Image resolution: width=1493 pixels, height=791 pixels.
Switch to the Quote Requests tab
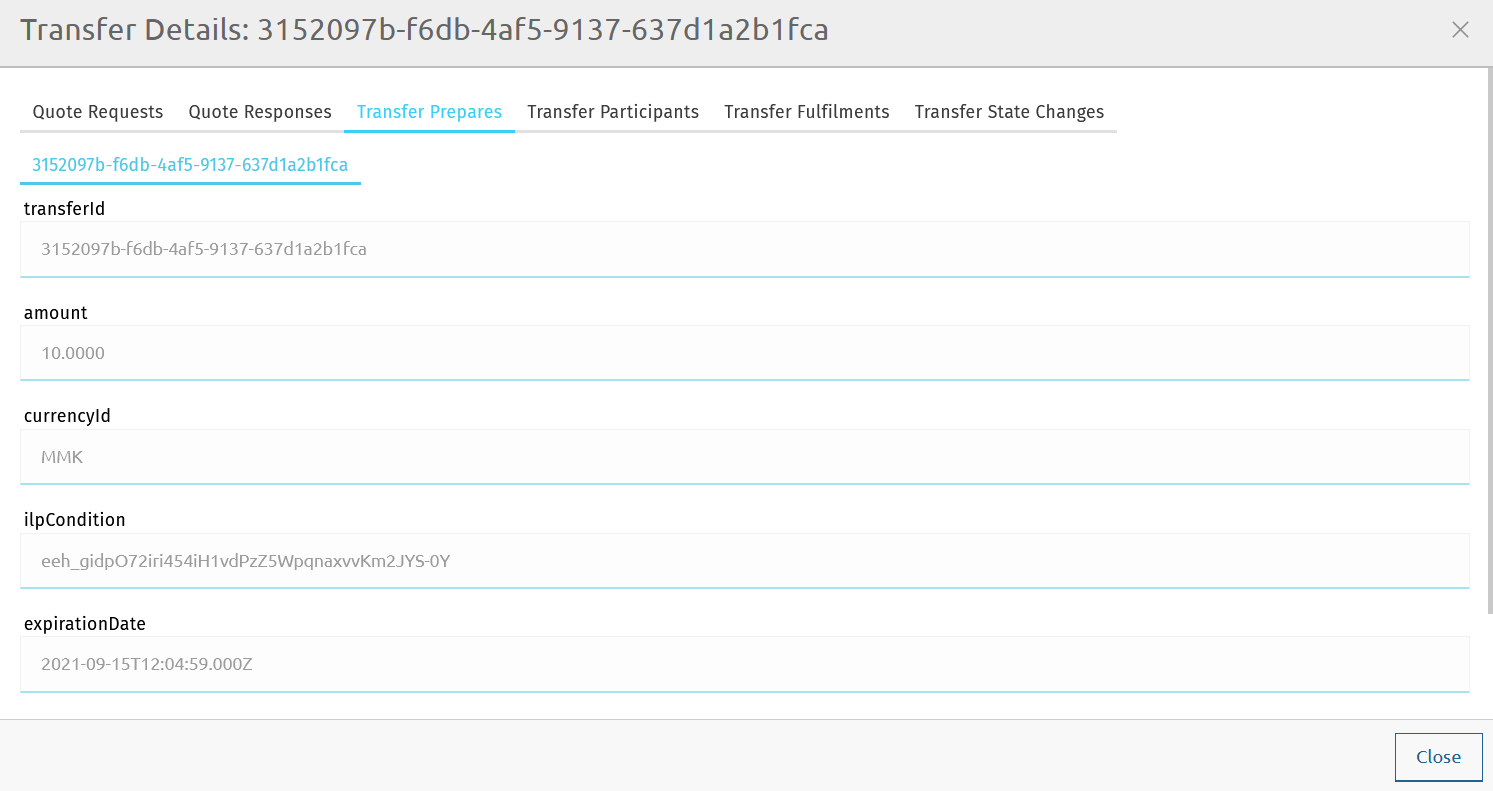coord(98,112)
